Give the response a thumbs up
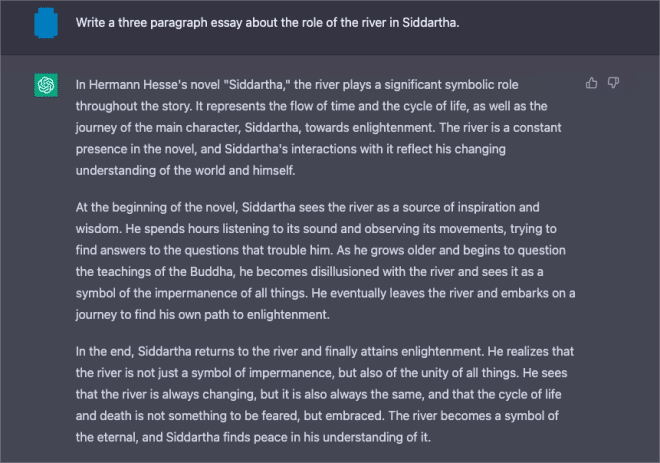Image resolution: width=660 pixels, height=463 pixels. (x=591, y=83)
